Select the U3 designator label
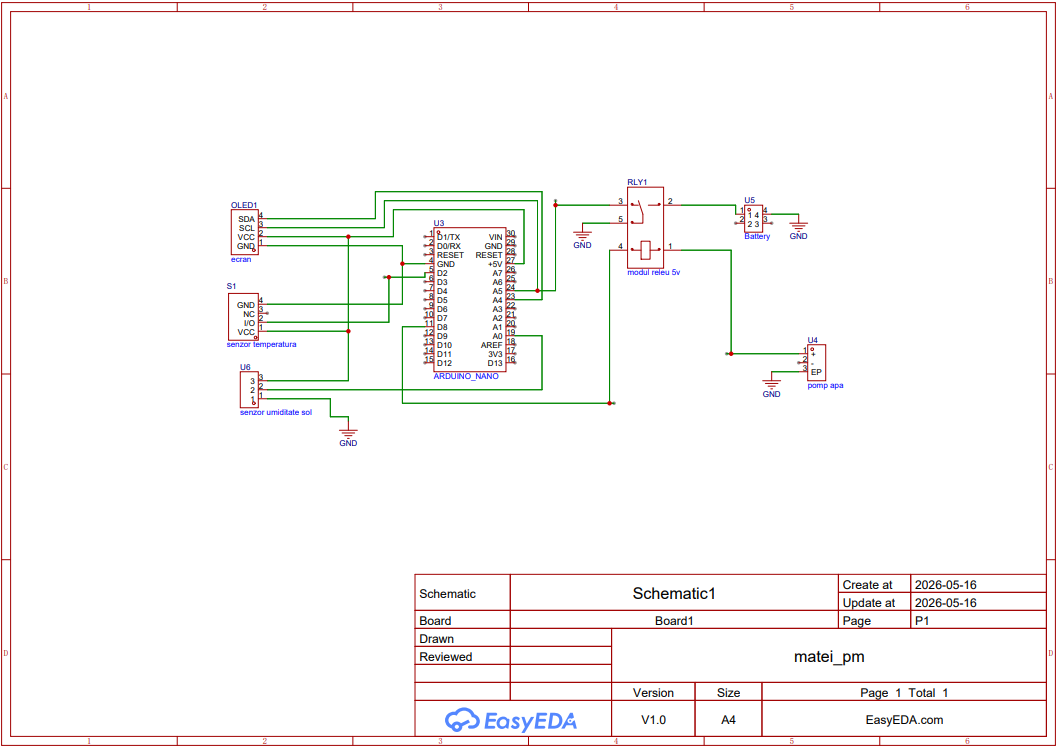The image size is (1058, 746). tap(439, 223)
